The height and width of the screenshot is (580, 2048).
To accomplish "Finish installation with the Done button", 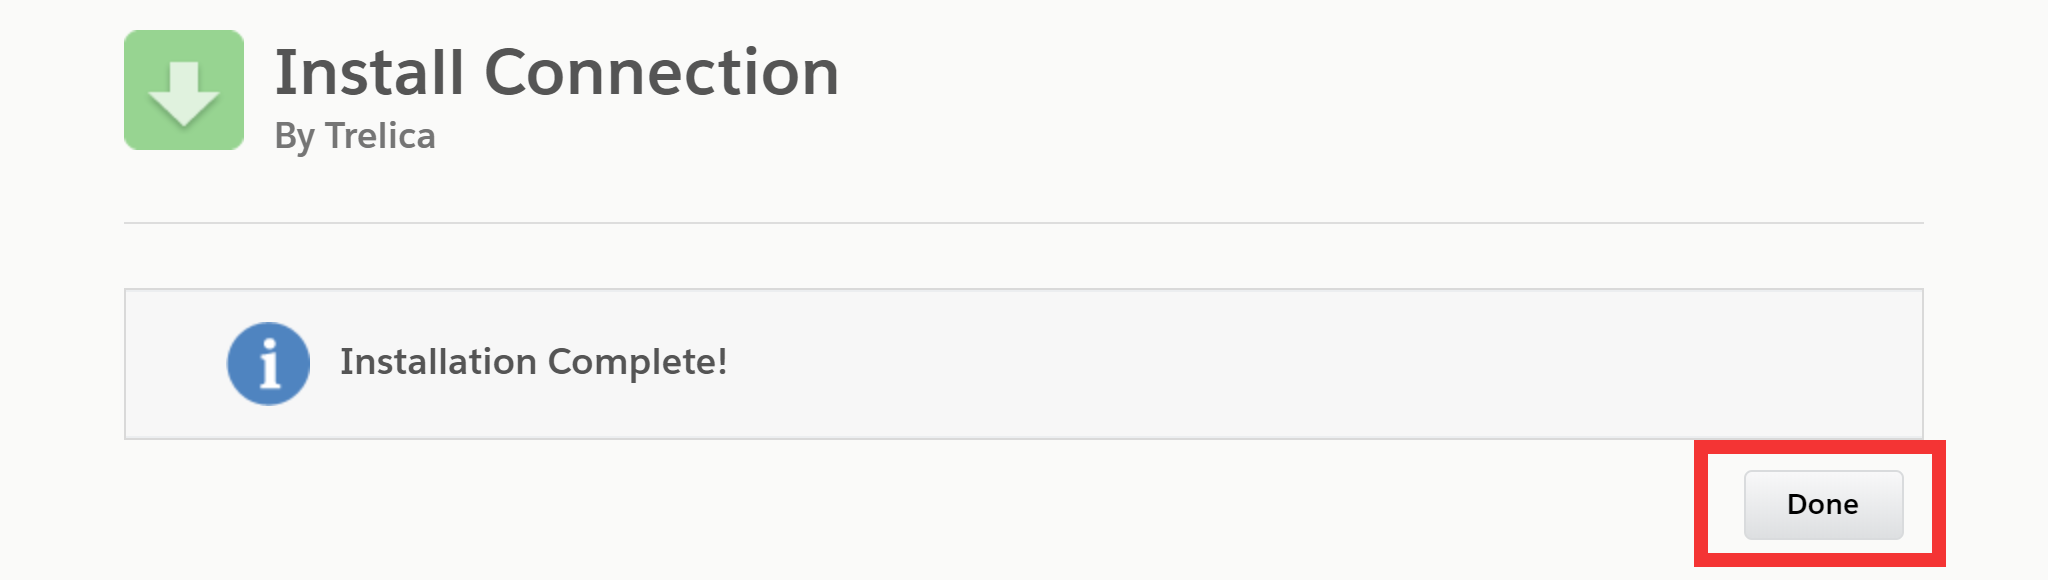I will (1823, 504).
